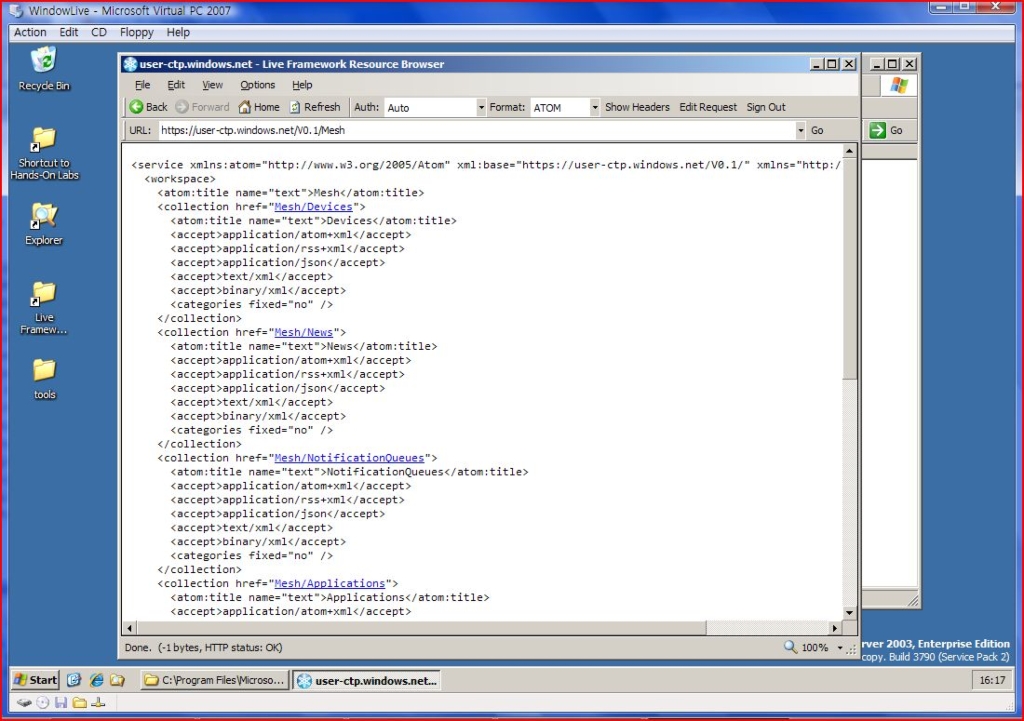Open the Resource Browser Edit menu

pyautogui.click(x=176, y=85)
